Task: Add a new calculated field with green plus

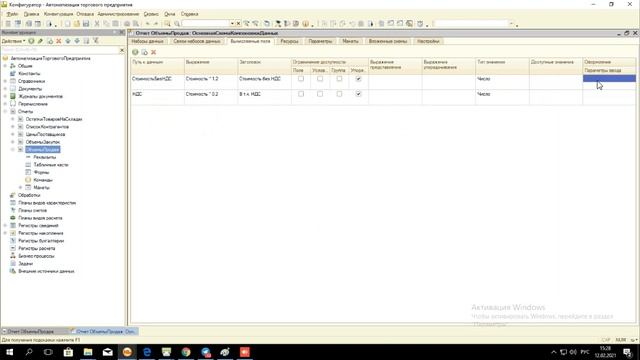Action: tap(135, 52)
